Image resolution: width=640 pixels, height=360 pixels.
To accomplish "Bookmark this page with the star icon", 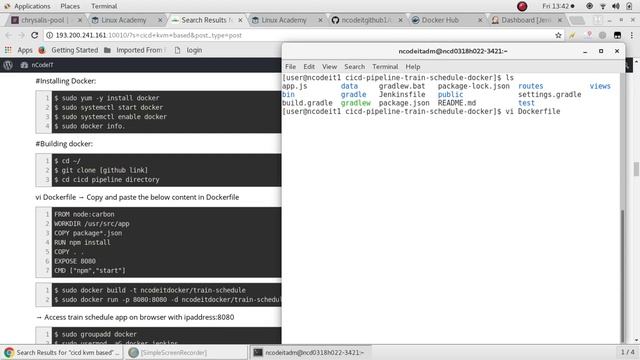I will (558, 36).
